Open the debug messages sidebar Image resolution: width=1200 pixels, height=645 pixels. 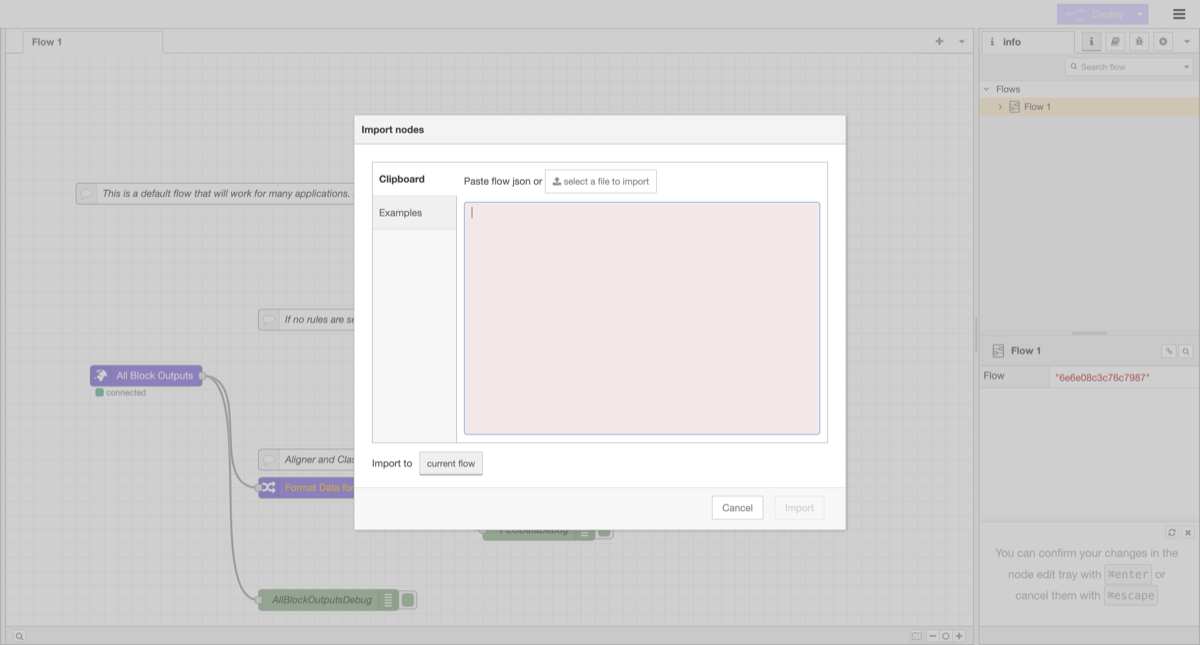pos(1138,41)
